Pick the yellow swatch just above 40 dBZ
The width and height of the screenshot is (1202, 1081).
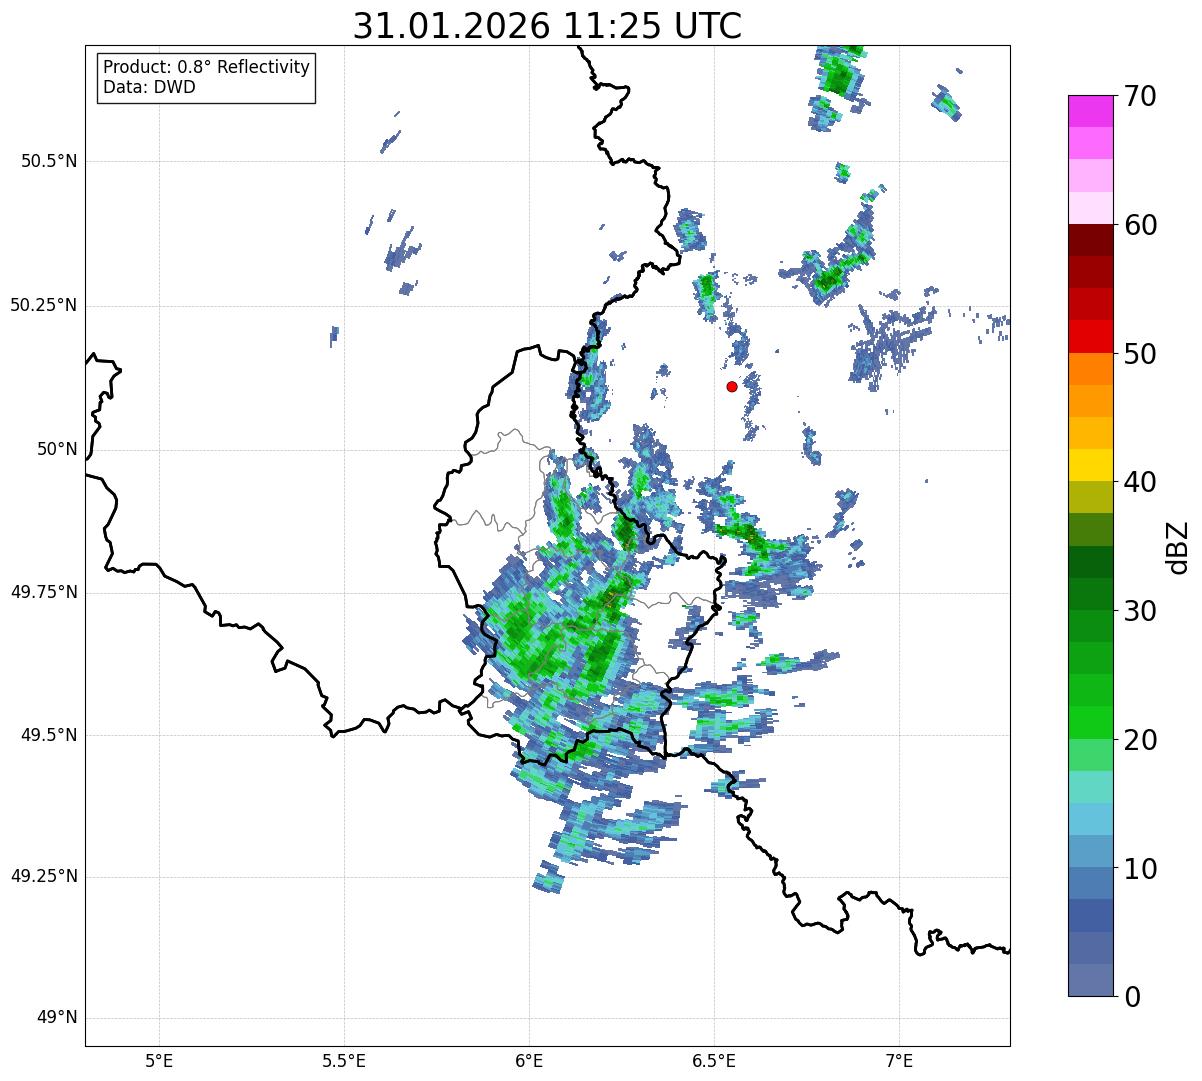(x=1090, y=465)
